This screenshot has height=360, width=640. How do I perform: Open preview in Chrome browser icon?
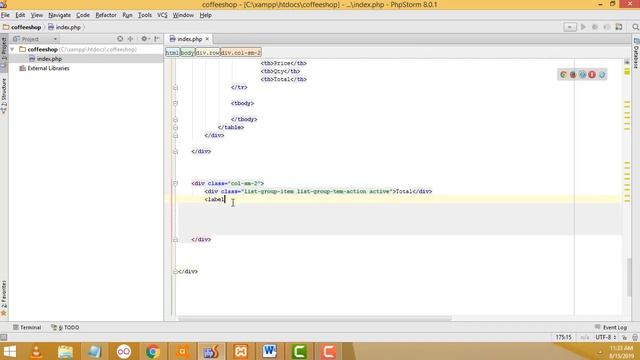tap(563, 75)
